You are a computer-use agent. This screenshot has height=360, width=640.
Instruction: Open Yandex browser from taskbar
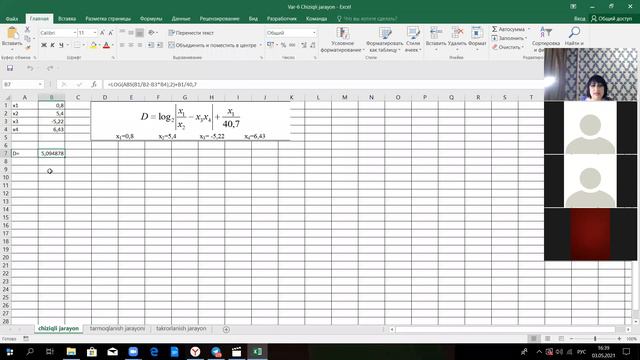click(195, 351)
